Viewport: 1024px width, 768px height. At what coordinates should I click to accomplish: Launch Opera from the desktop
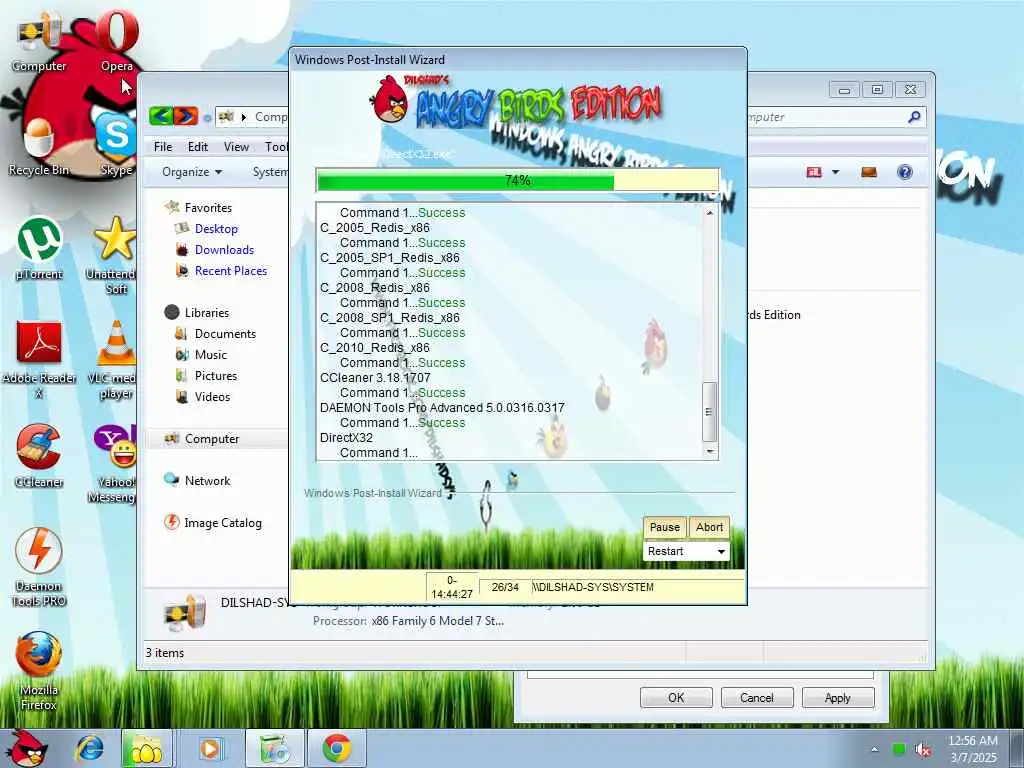(117, 40)
